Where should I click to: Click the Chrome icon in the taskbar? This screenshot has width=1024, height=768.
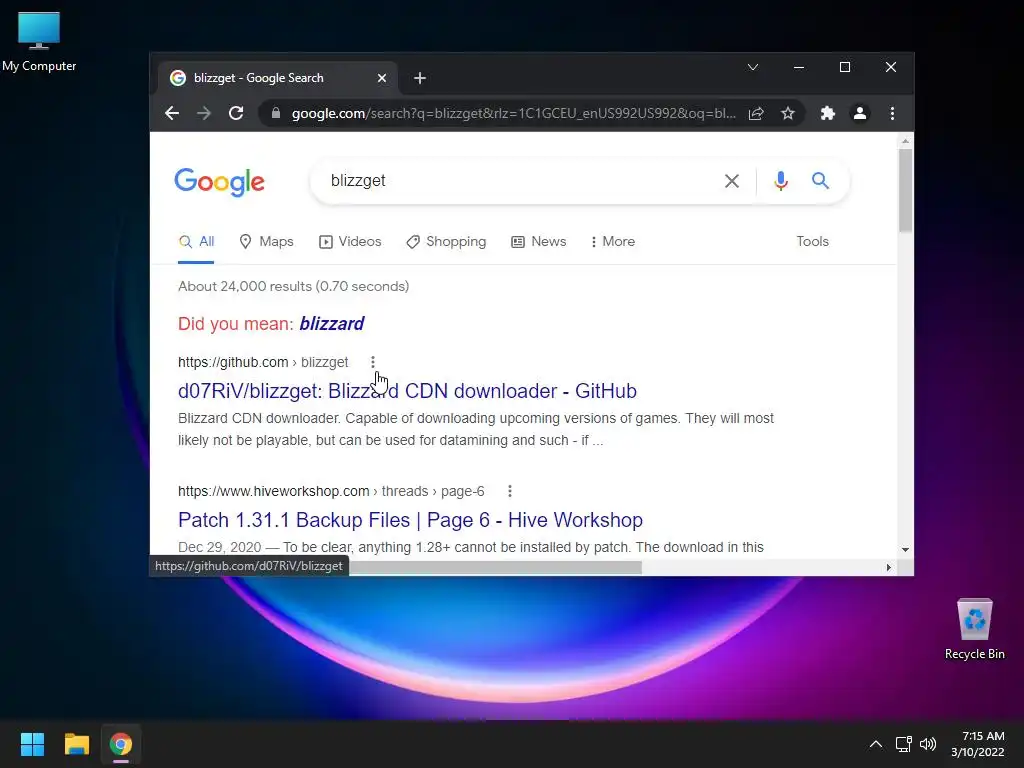[121, 744]
